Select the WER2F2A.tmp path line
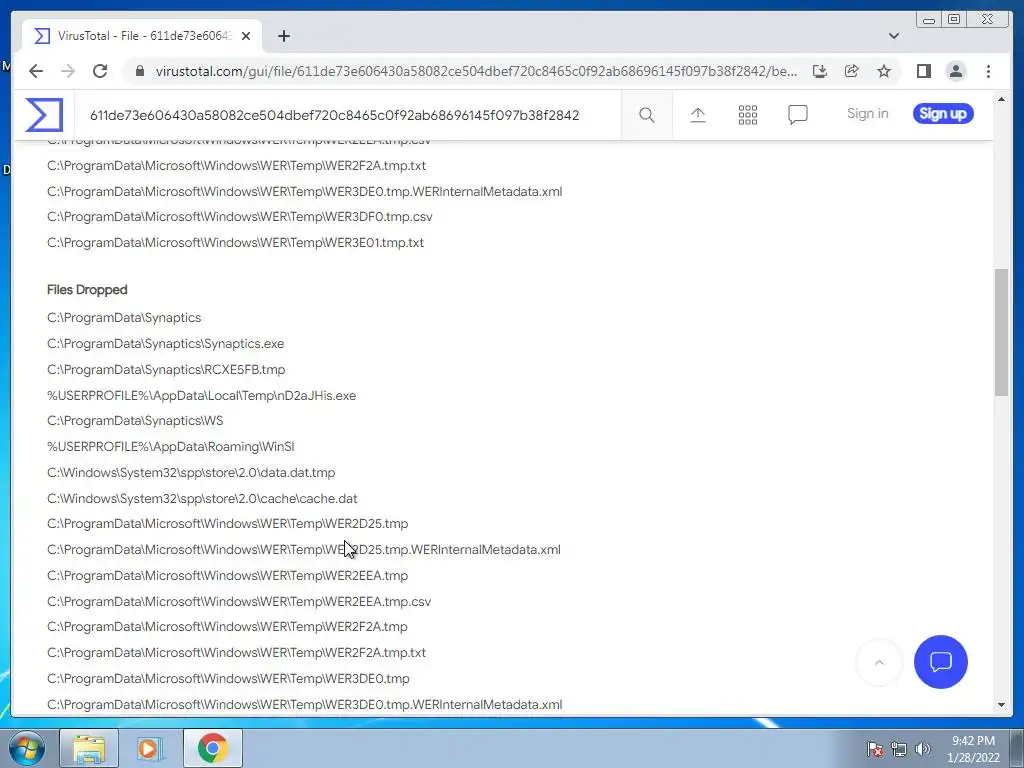 [x=227, y=626]
